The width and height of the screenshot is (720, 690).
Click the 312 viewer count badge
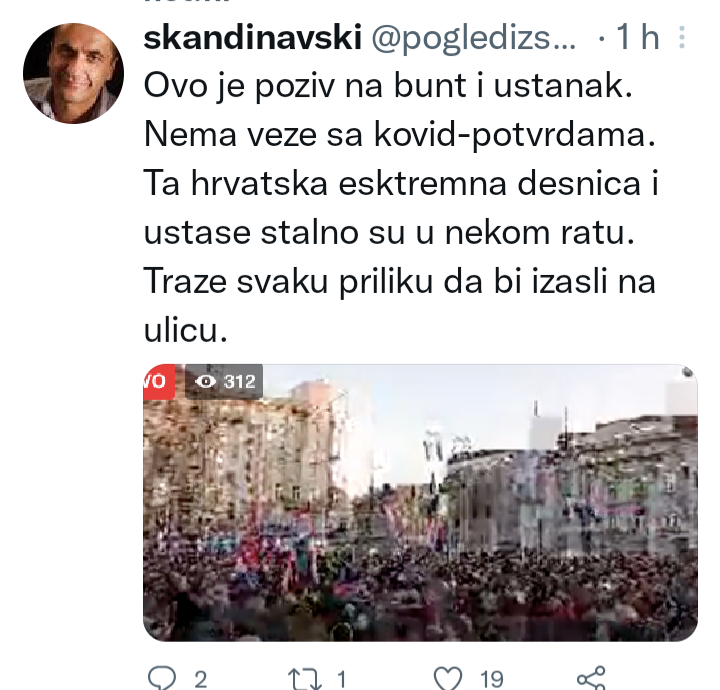(x=224, y=381)
